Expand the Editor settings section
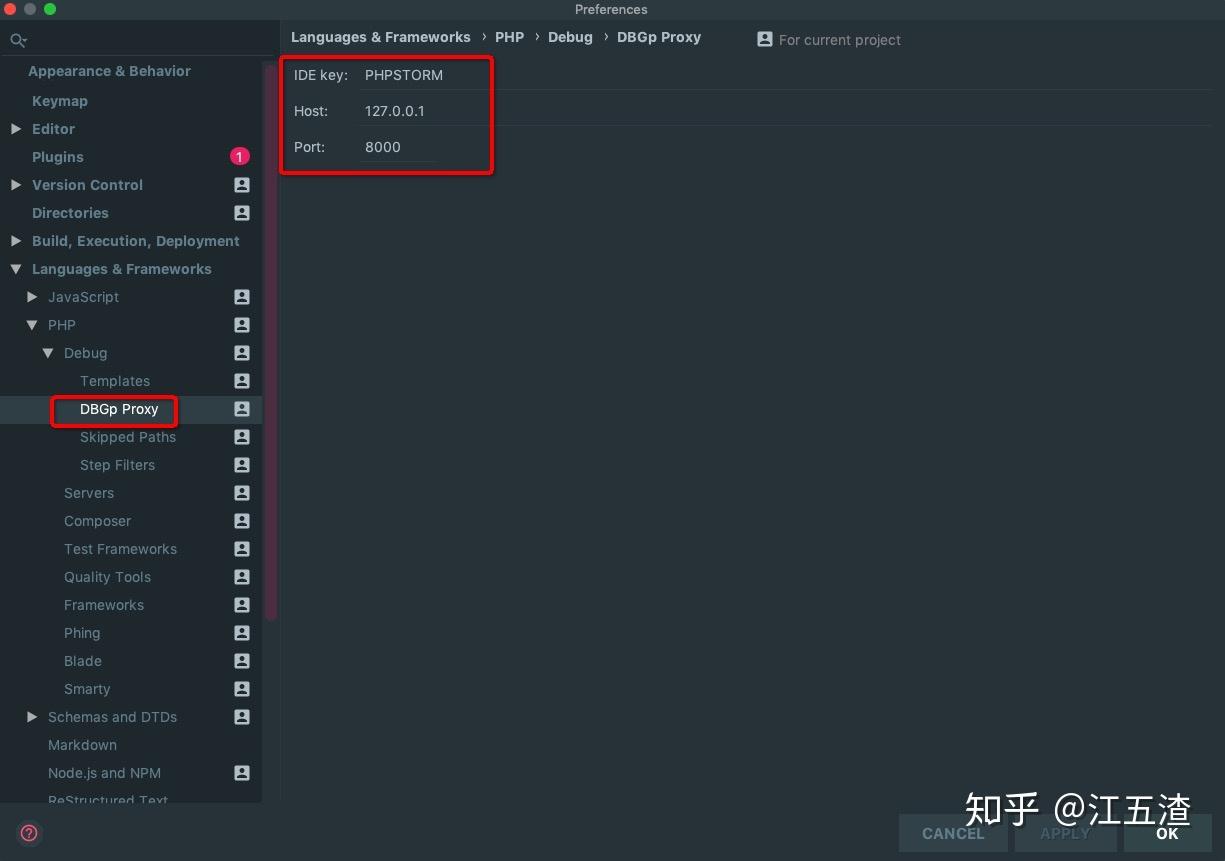This screenshot has height=861, width=1225. coord(16,129)
